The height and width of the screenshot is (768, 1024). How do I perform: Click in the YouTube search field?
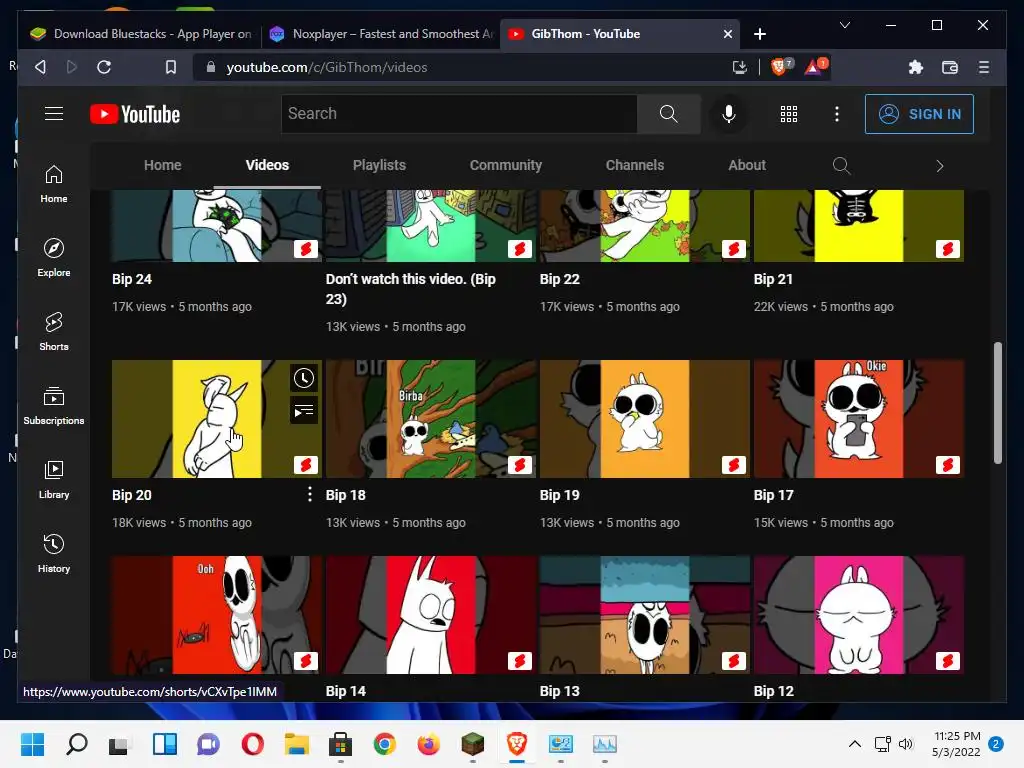click(459, 114)
